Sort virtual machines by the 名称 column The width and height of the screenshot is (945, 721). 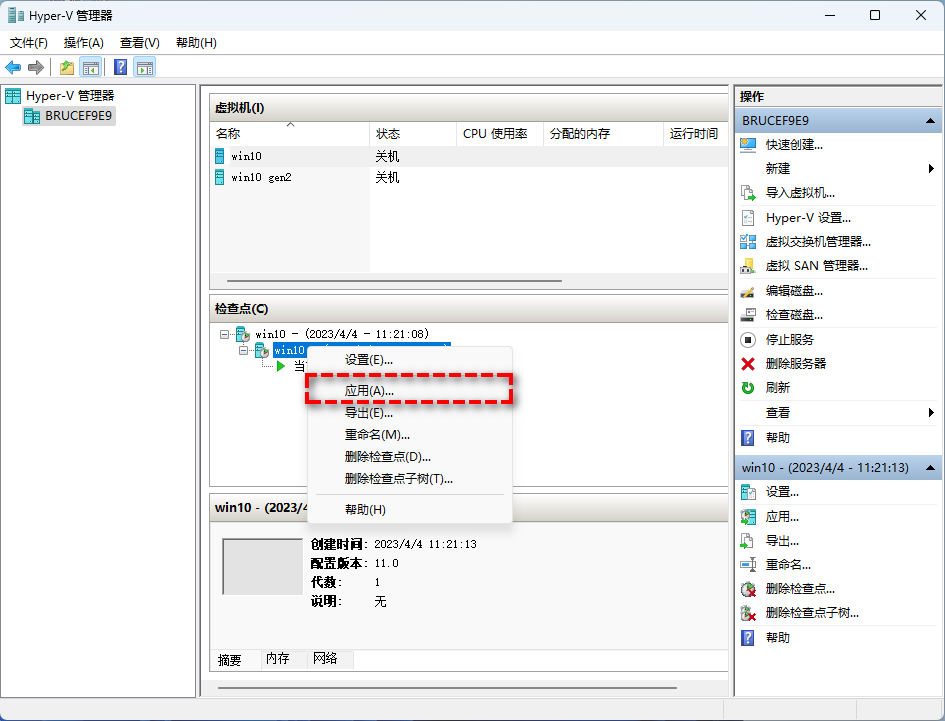[x=289, y=134]
